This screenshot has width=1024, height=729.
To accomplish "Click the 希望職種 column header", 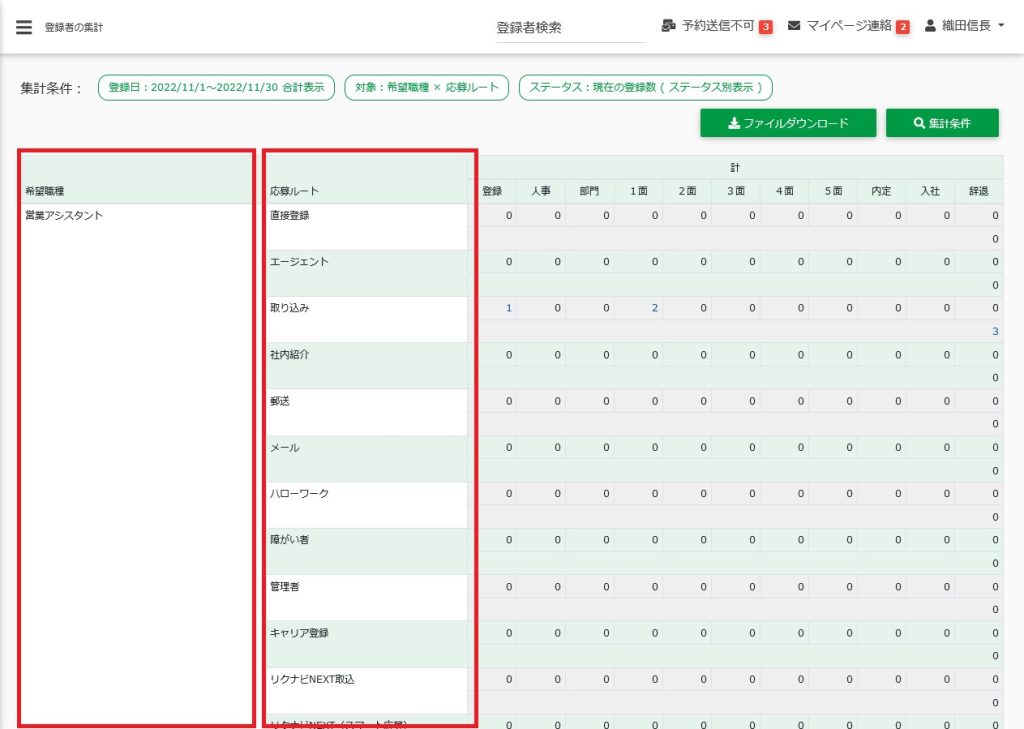I will (46, 190).
